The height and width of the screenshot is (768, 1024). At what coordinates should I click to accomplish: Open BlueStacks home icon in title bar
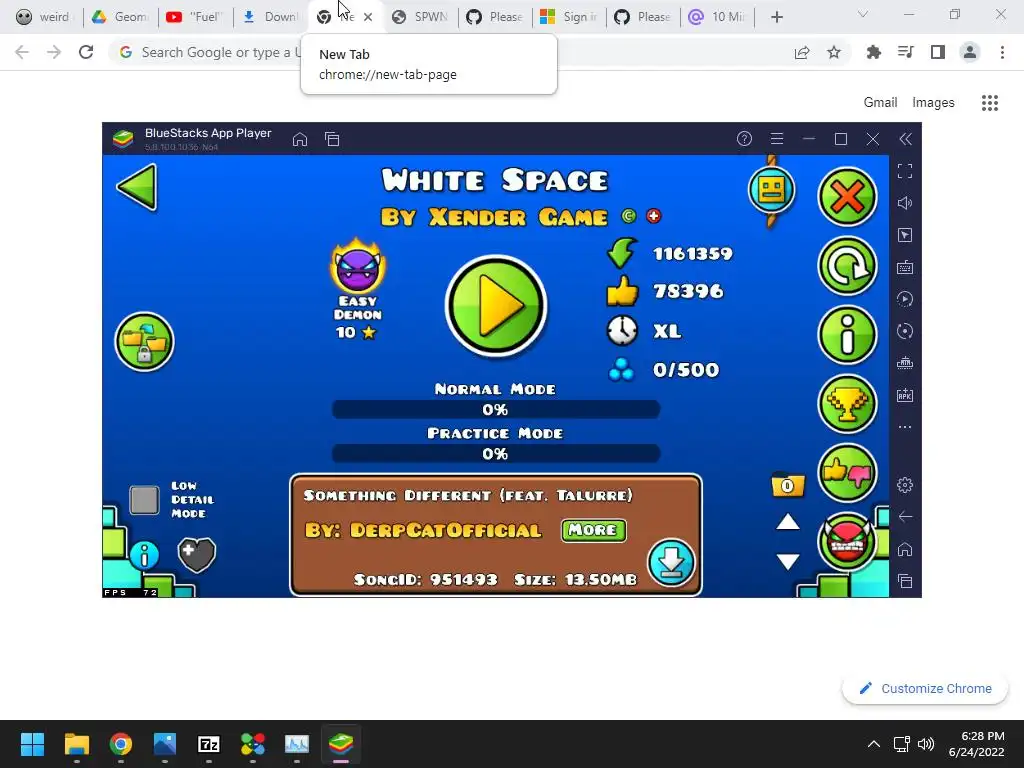300,139
